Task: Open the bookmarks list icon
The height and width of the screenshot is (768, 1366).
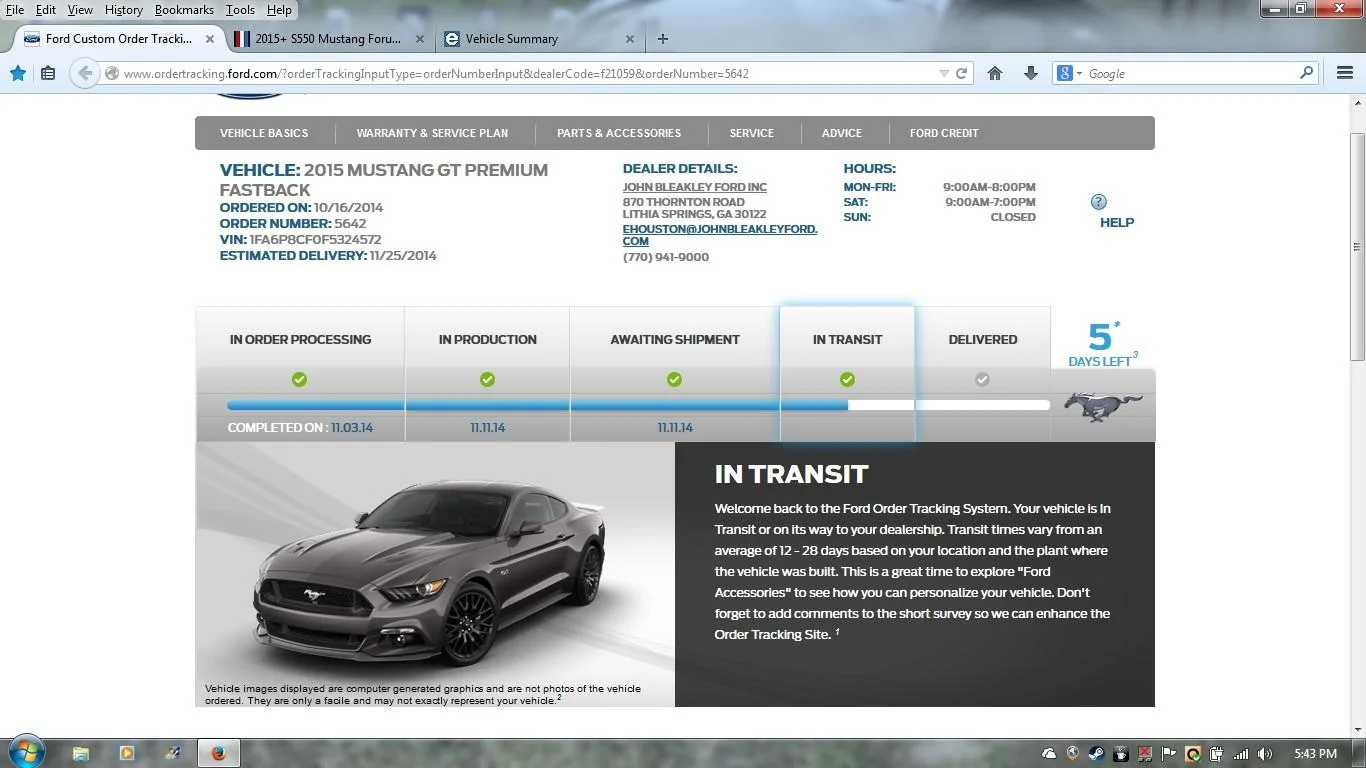Action: tap(47, 73)
